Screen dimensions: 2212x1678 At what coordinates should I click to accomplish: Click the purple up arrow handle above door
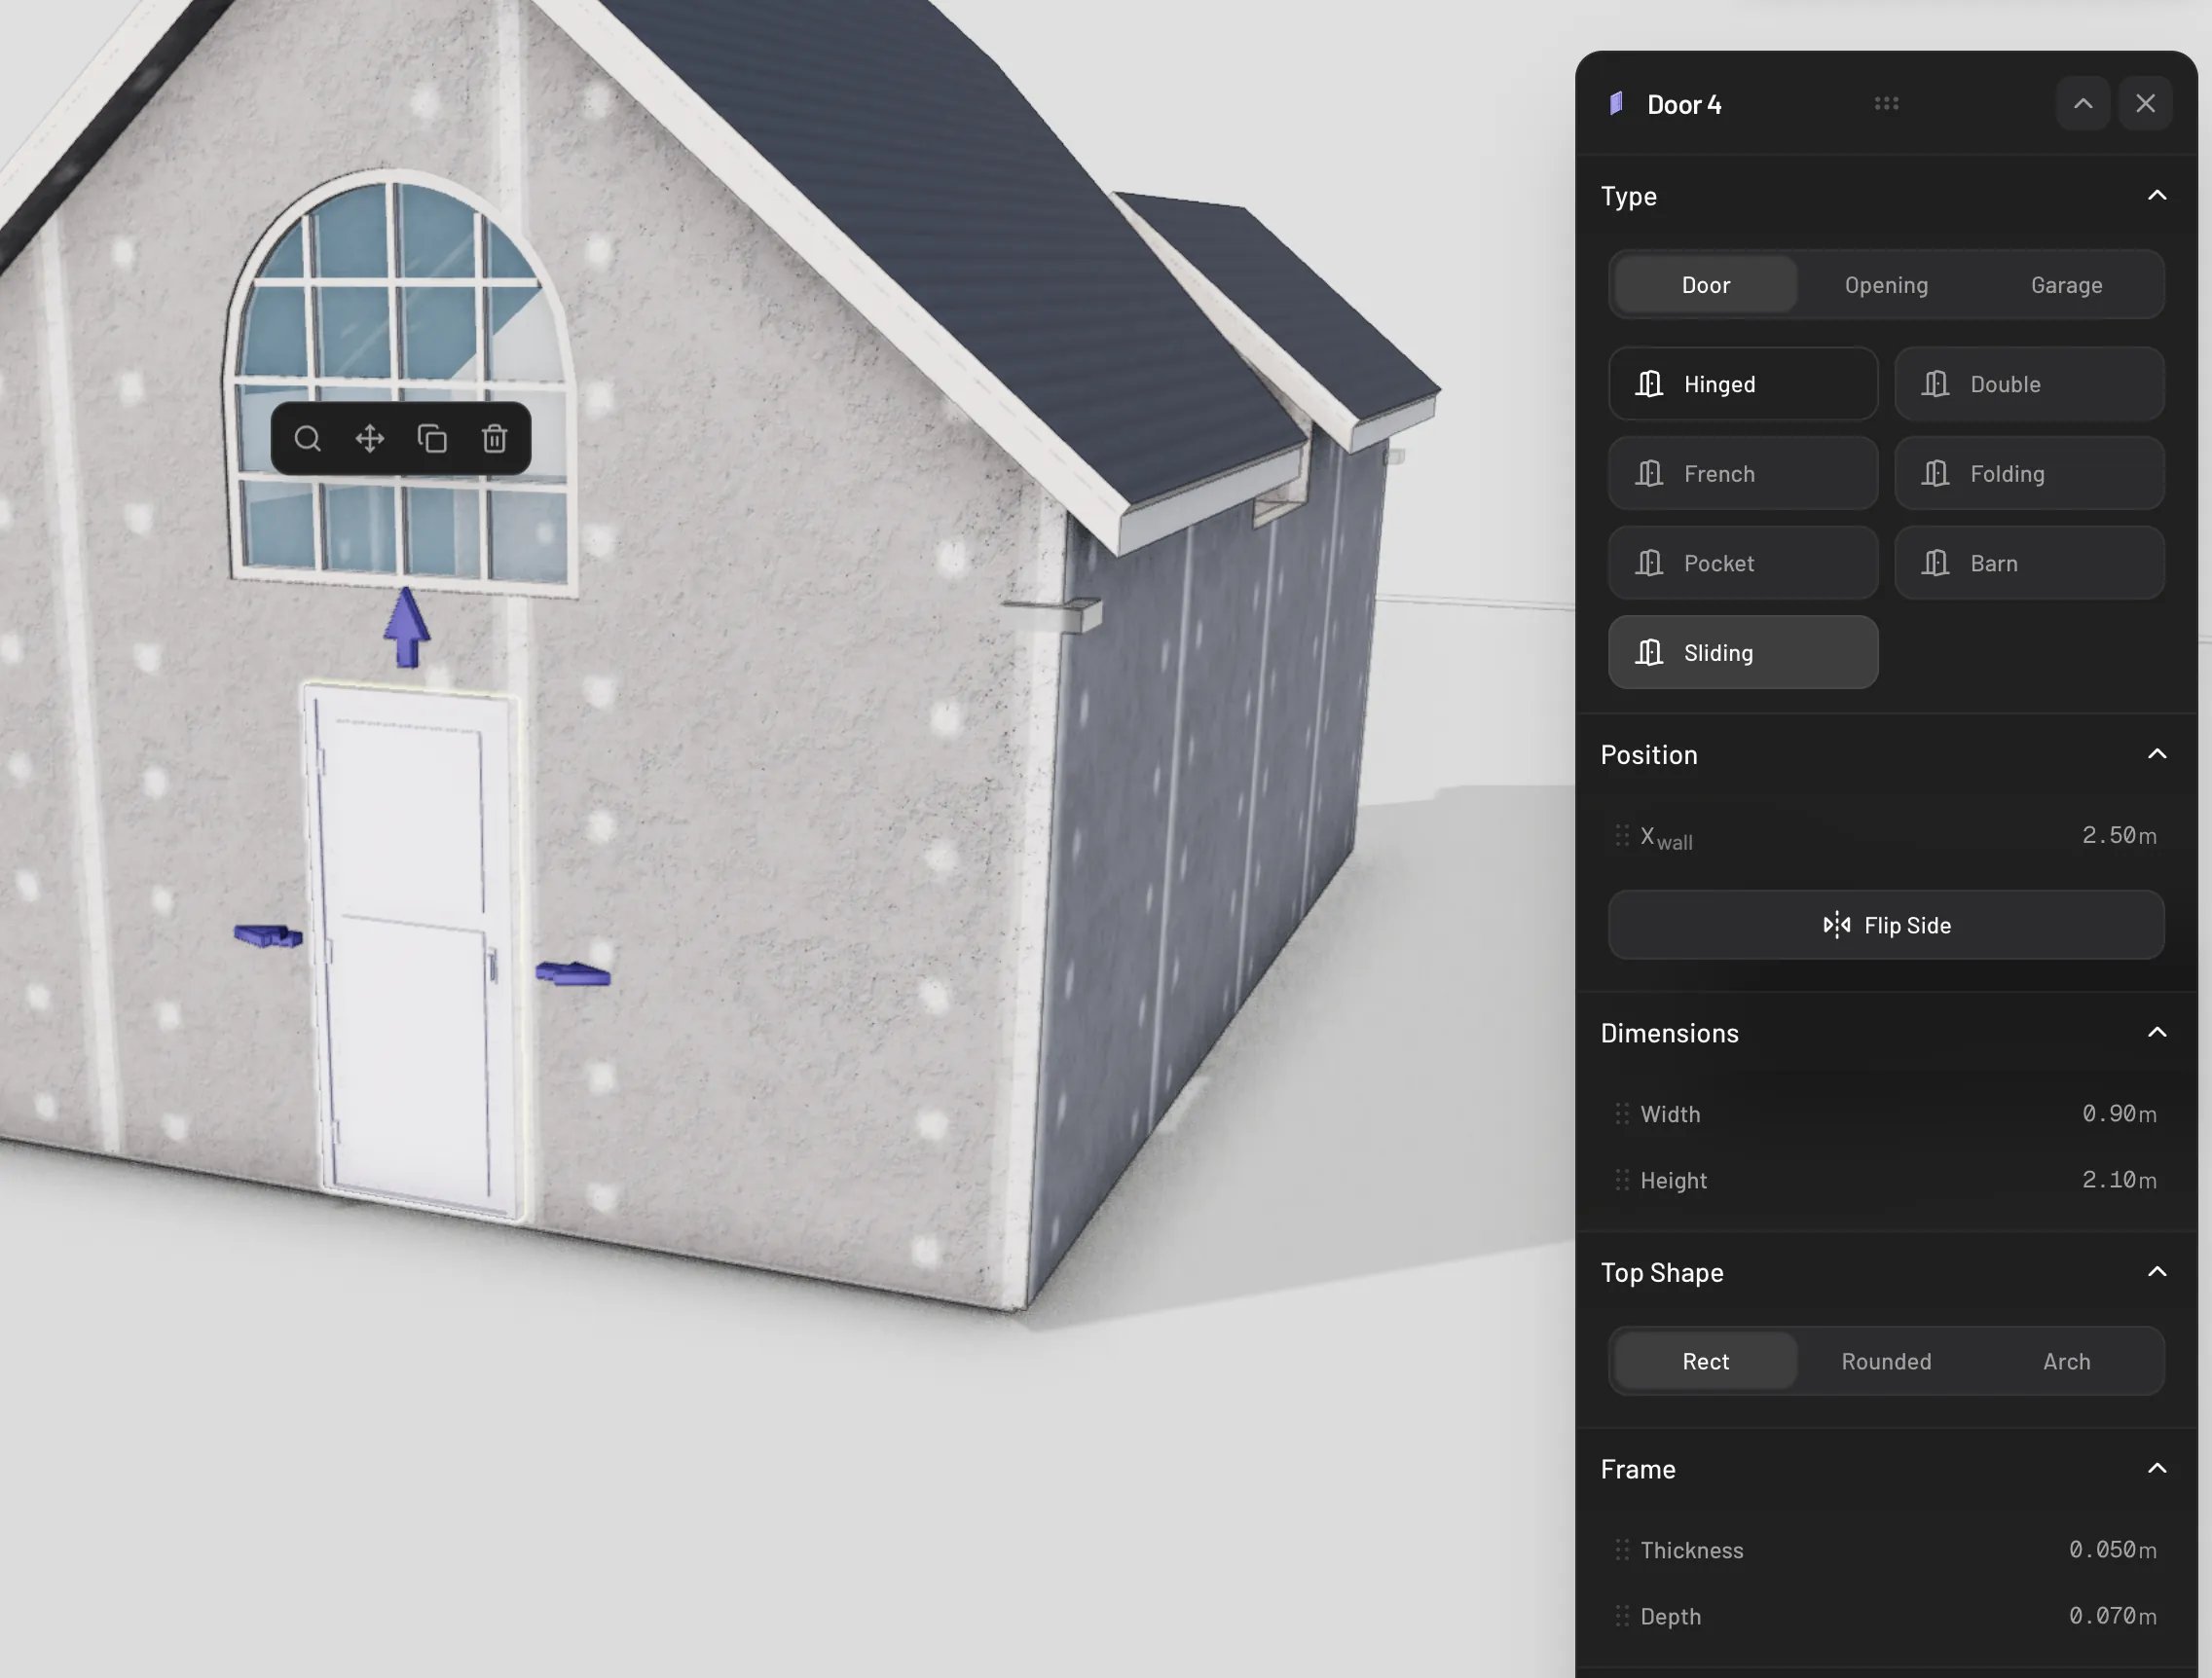pos(407,627)
